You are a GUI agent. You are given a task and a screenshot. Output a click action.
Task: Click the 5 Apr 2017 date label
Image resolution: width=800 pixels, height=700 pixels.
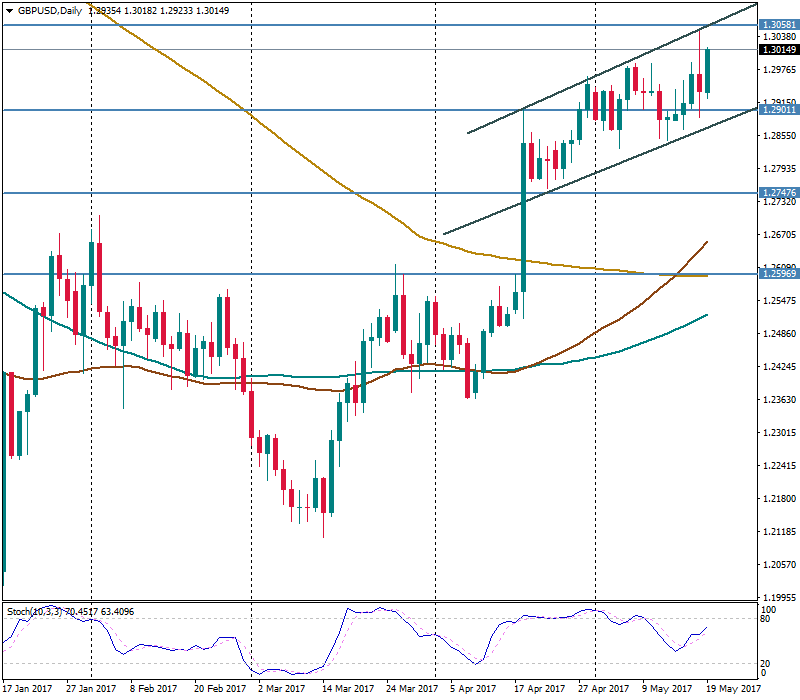pyautogui.click(x=472, y=688)
